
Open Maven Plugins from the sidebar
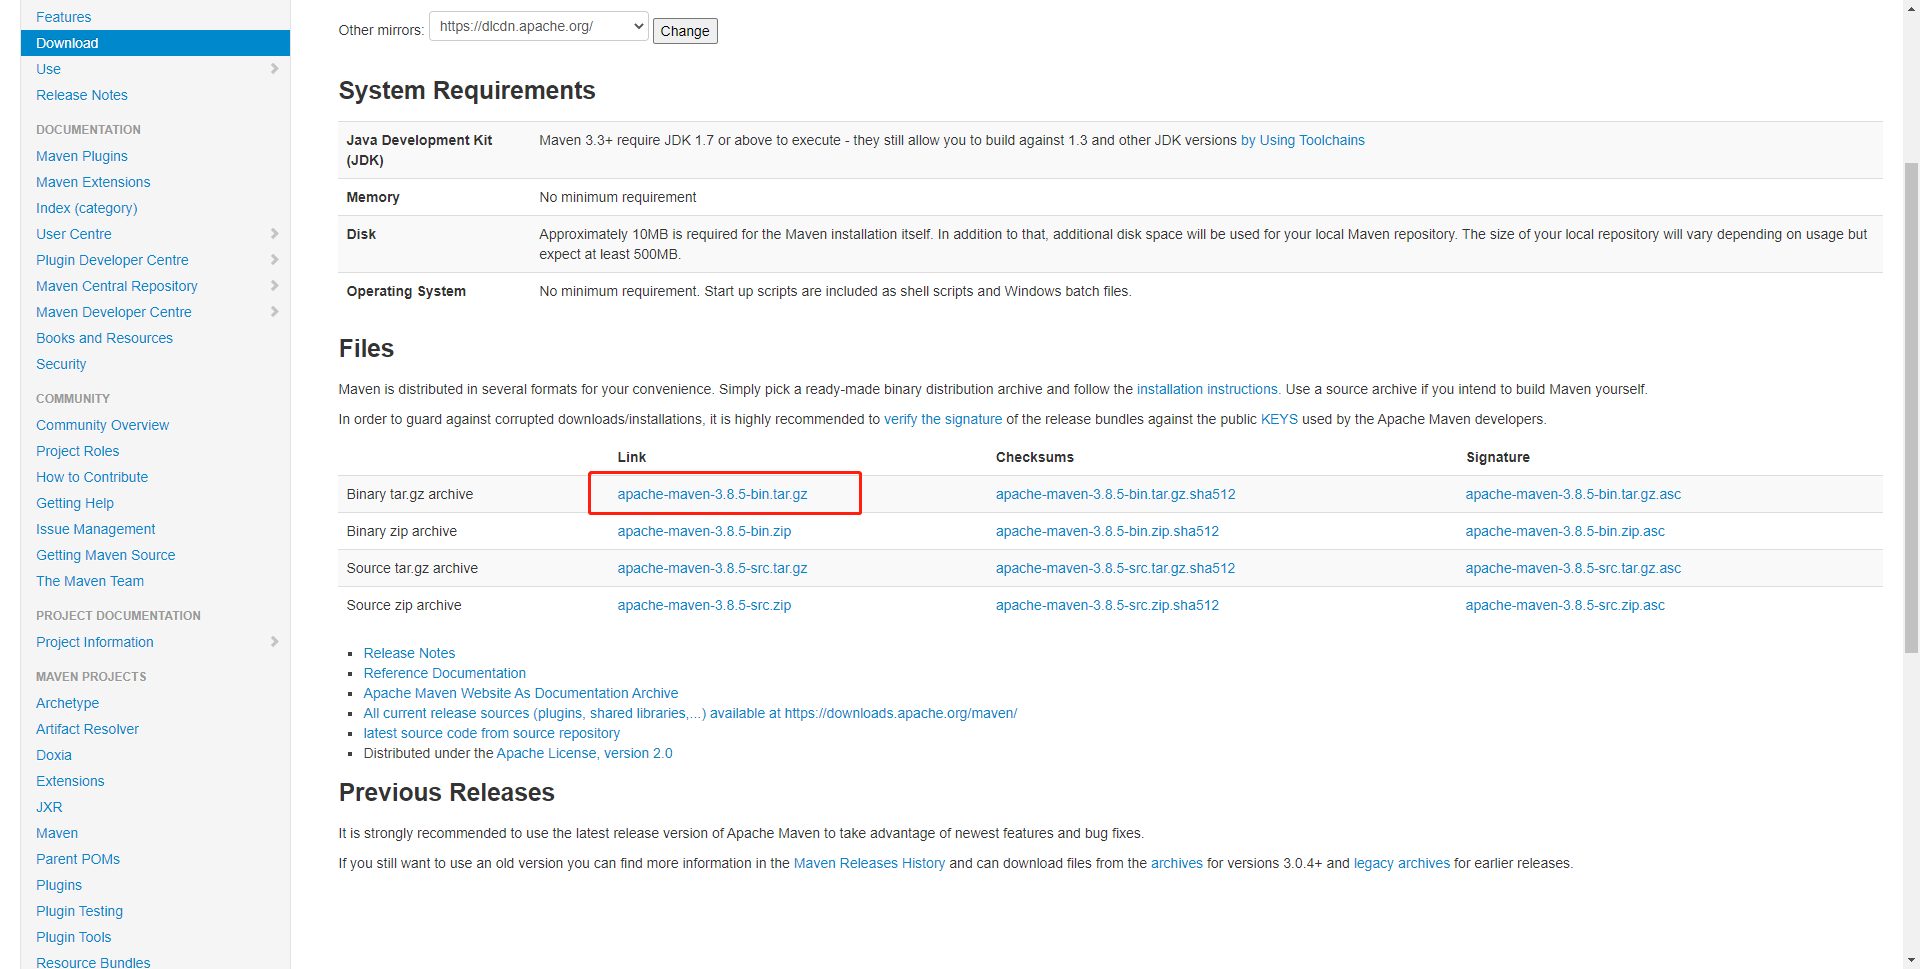point(81,156)
